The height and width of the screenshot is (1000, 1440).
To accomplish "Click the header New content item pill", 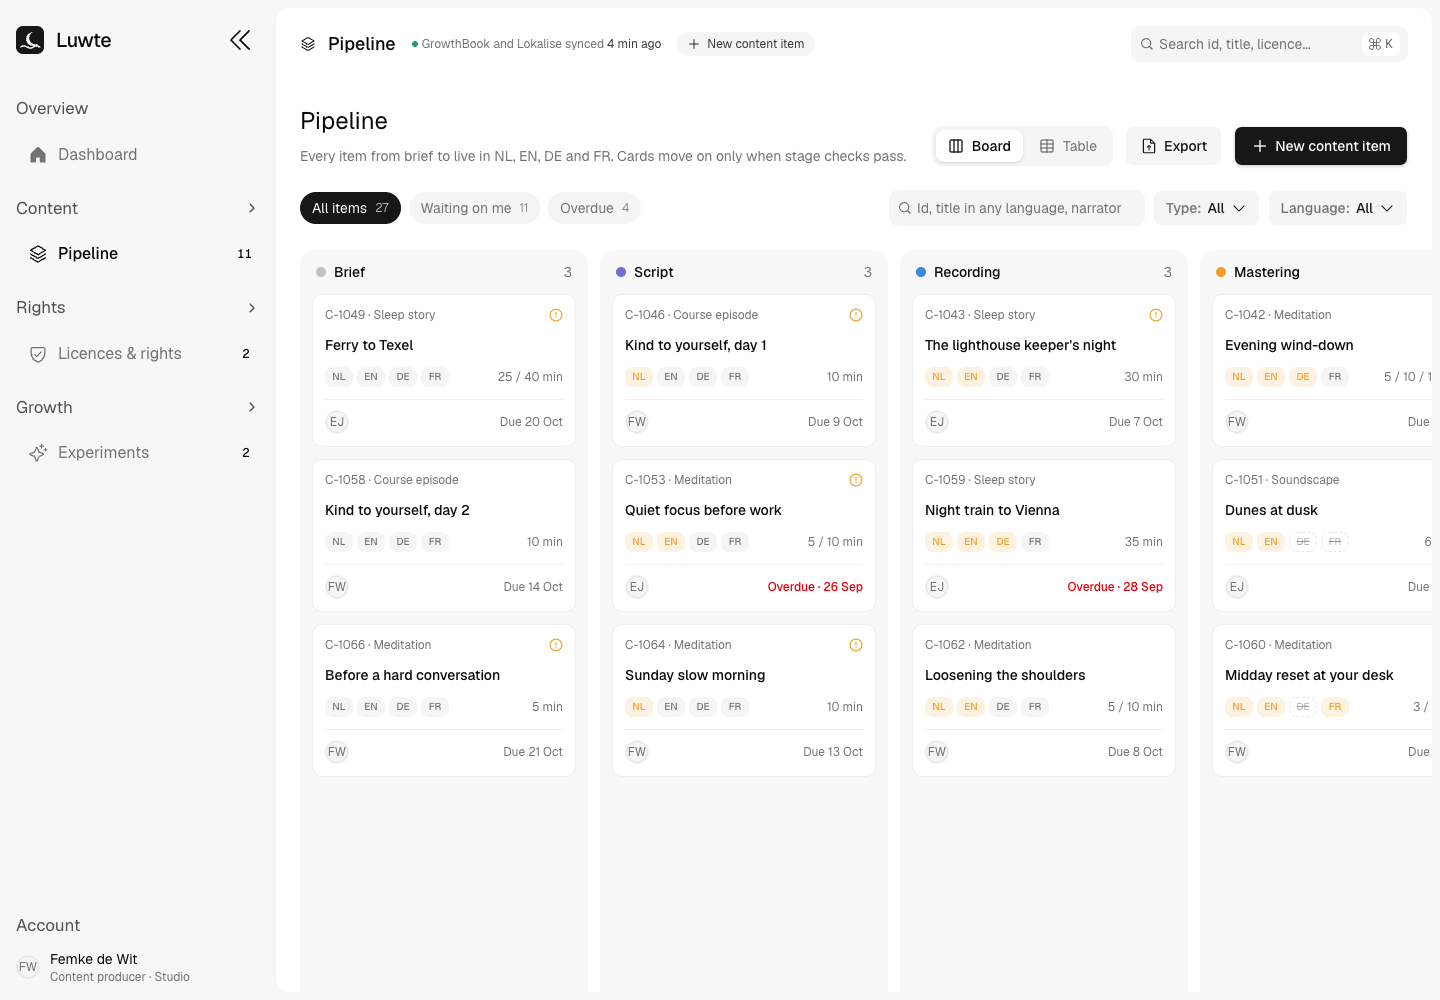I will click(746, 44).
